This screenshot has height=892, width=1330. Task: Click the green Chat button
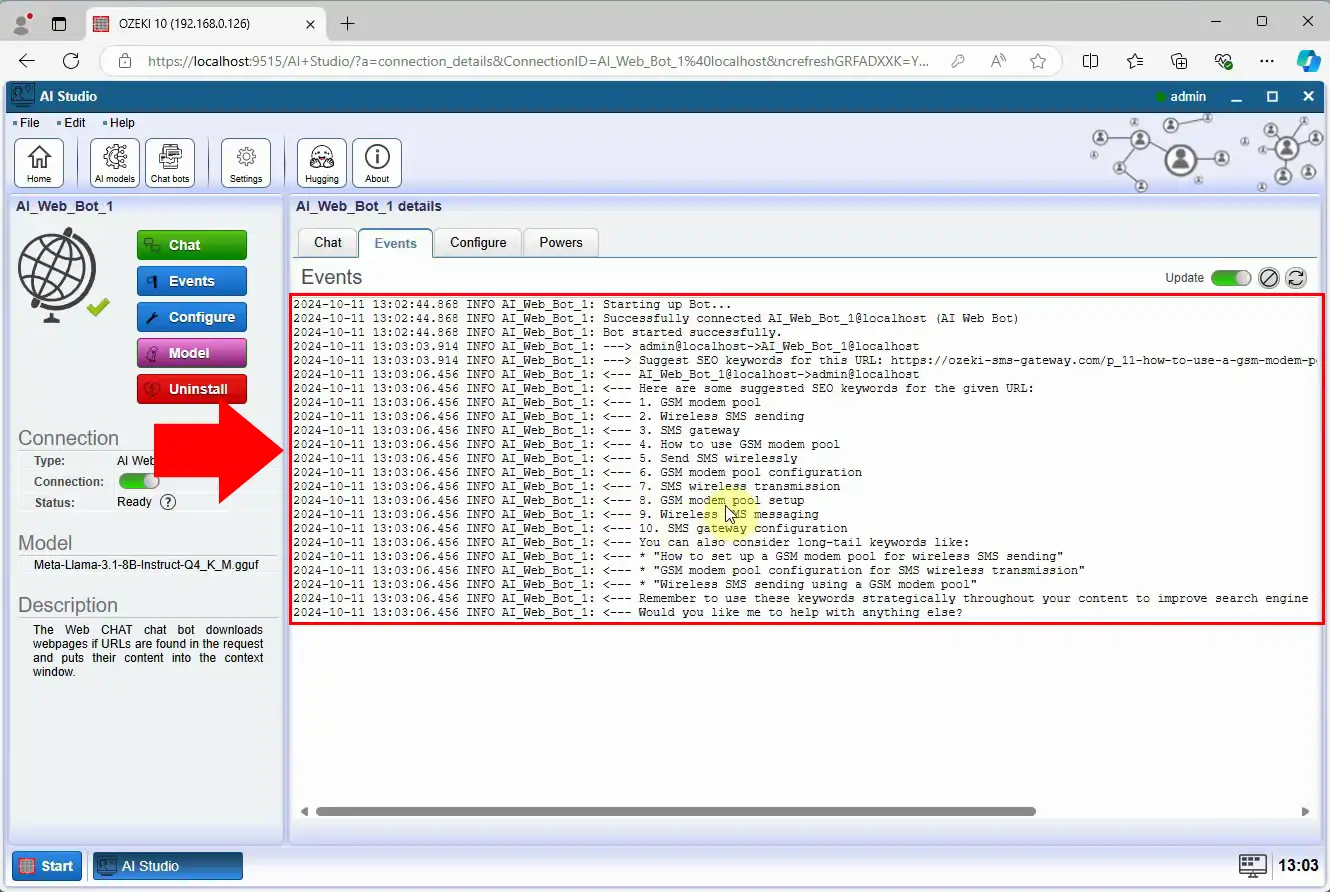(192, 245)
